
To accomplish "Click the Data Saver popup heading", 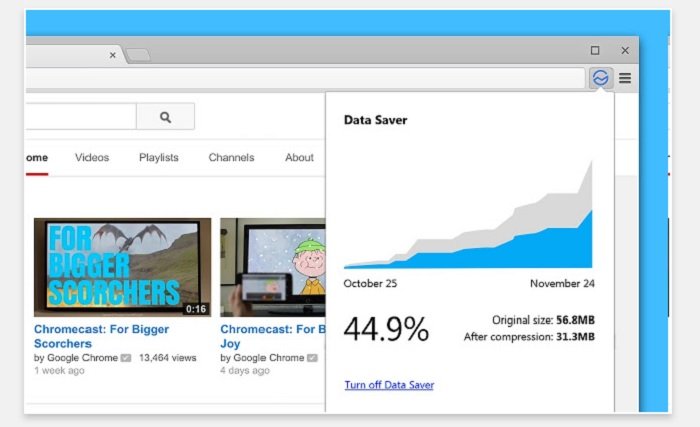I will (375, 120).
